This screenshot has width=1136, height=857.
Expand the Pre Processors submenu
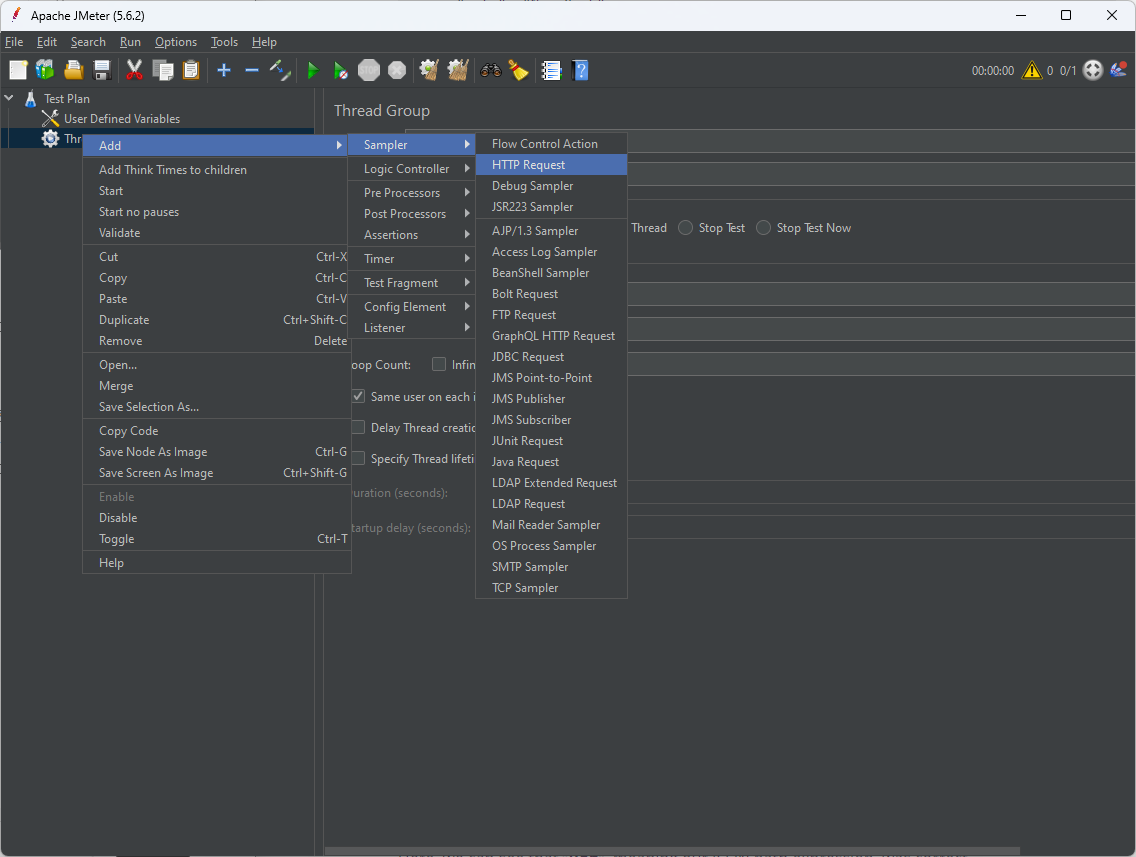pos(412,193)
